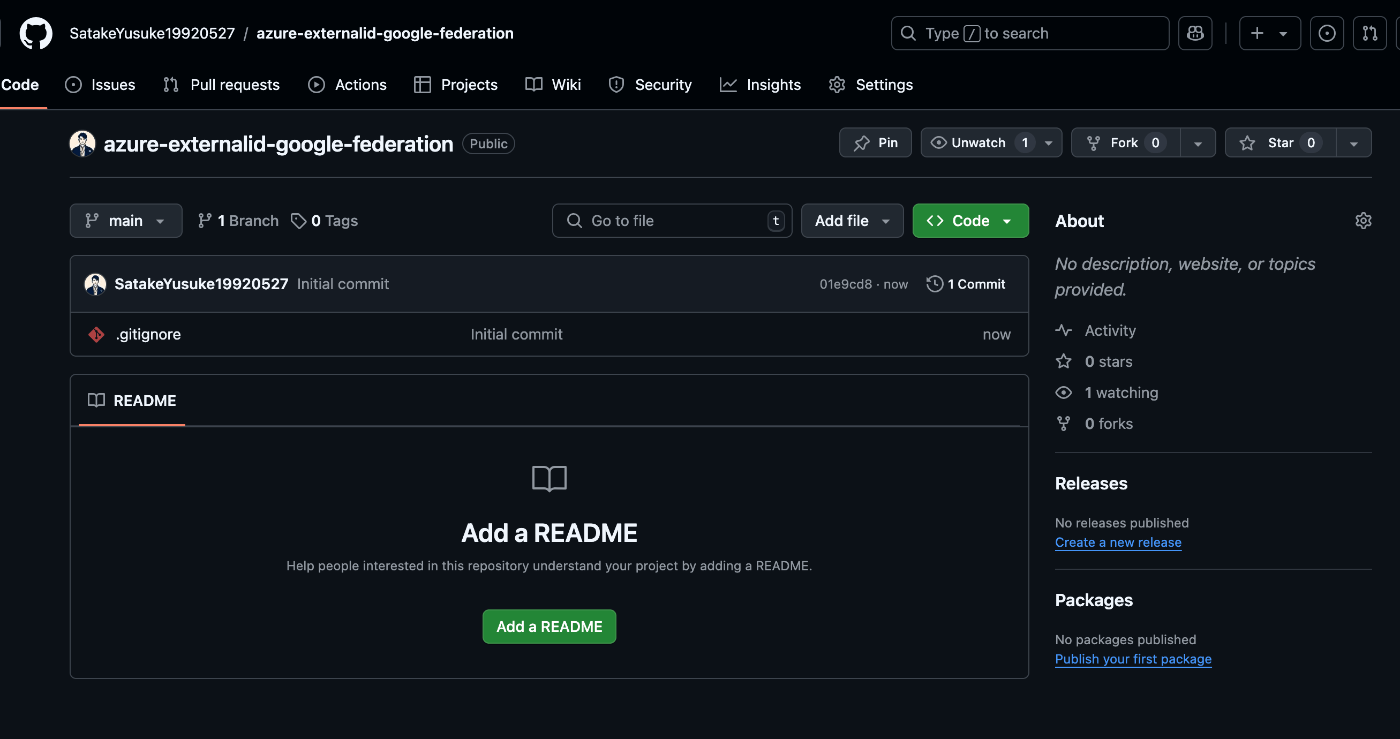This screenshot has height=739, width=1400.
Task: Create new item with plus dropdown
Action: tap(1270, 33)
